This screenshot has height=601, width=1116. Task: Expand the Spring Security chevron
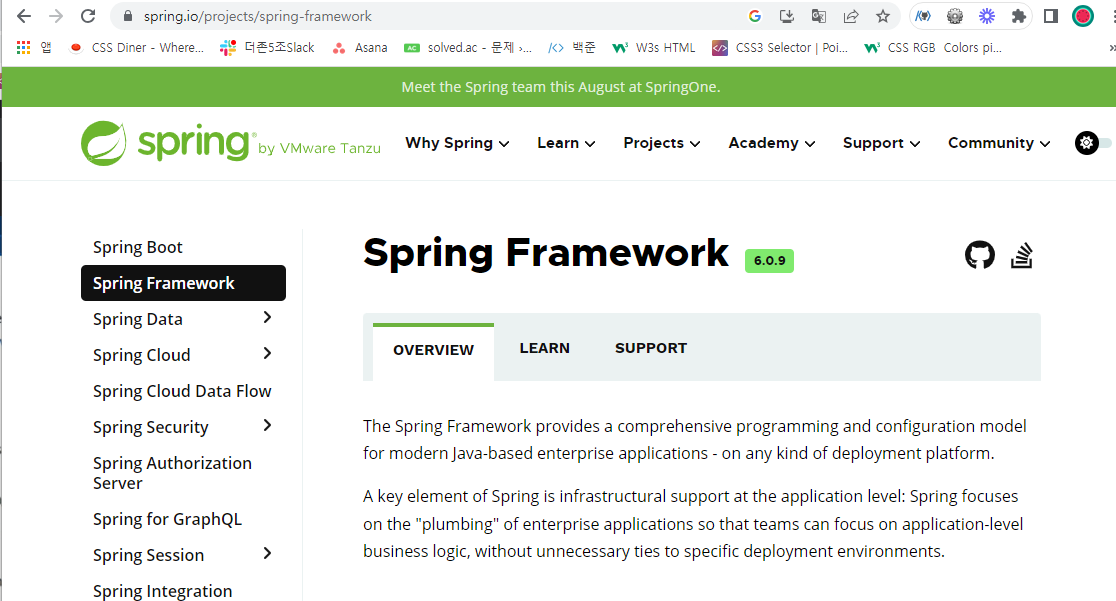(268, 426)
